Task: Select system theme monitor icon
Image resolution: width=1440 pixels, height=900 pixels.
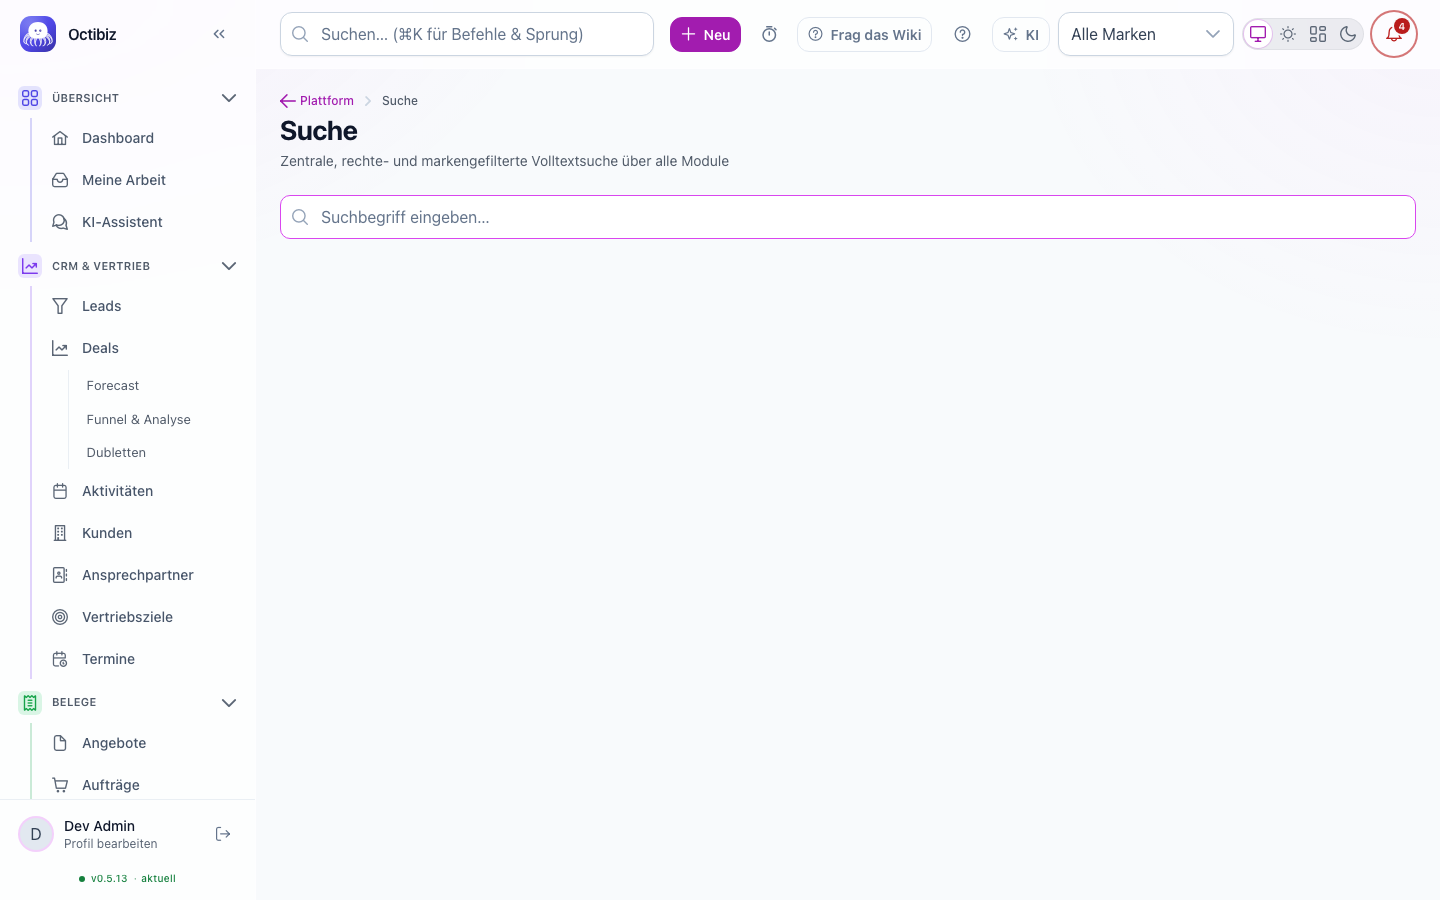Action: coord(1258,34)
